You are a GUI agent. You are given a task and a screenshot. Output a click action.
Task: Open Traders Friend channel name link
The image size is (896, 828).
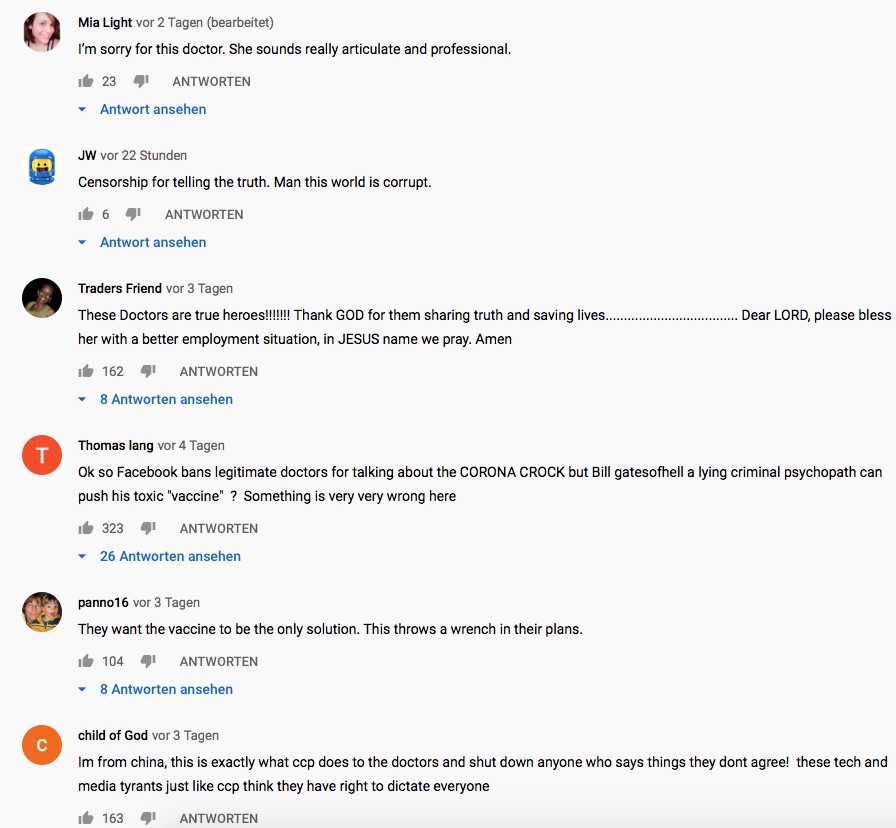[120, 288]
